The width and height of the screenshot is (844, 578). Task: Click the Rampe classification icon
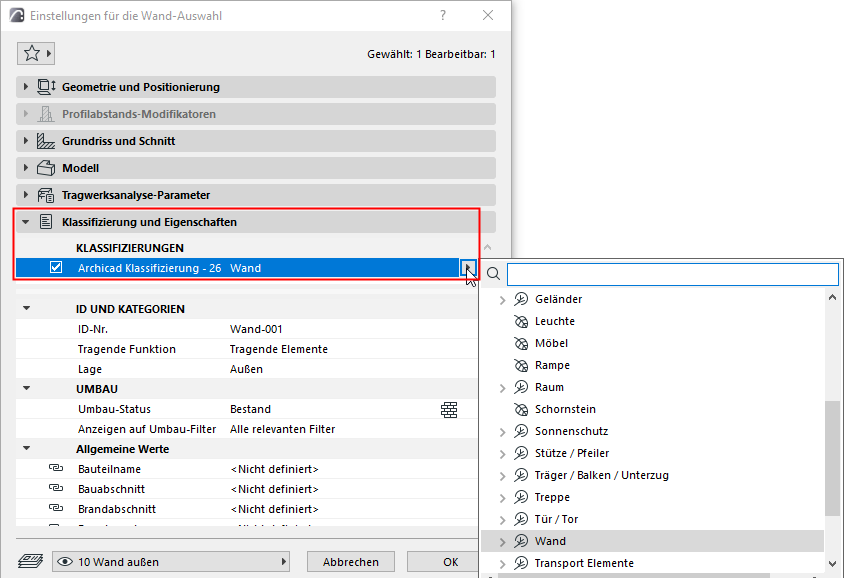click(x=521, y=365)
